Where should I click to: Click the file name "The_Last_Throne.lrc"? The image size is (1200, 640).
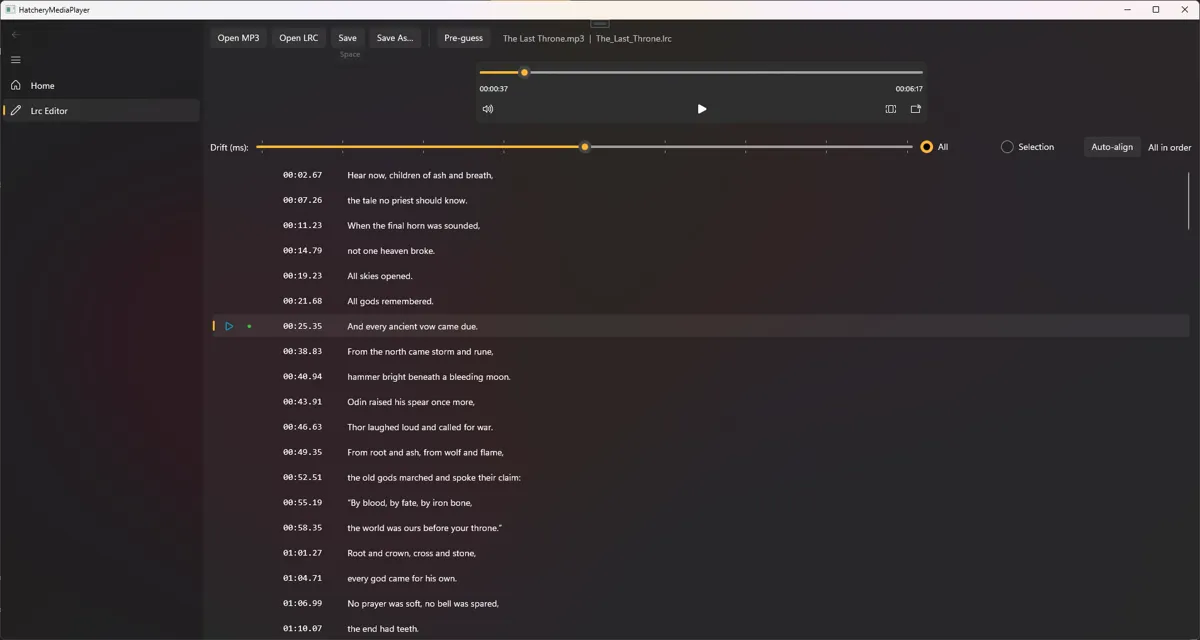pos(634,39)
